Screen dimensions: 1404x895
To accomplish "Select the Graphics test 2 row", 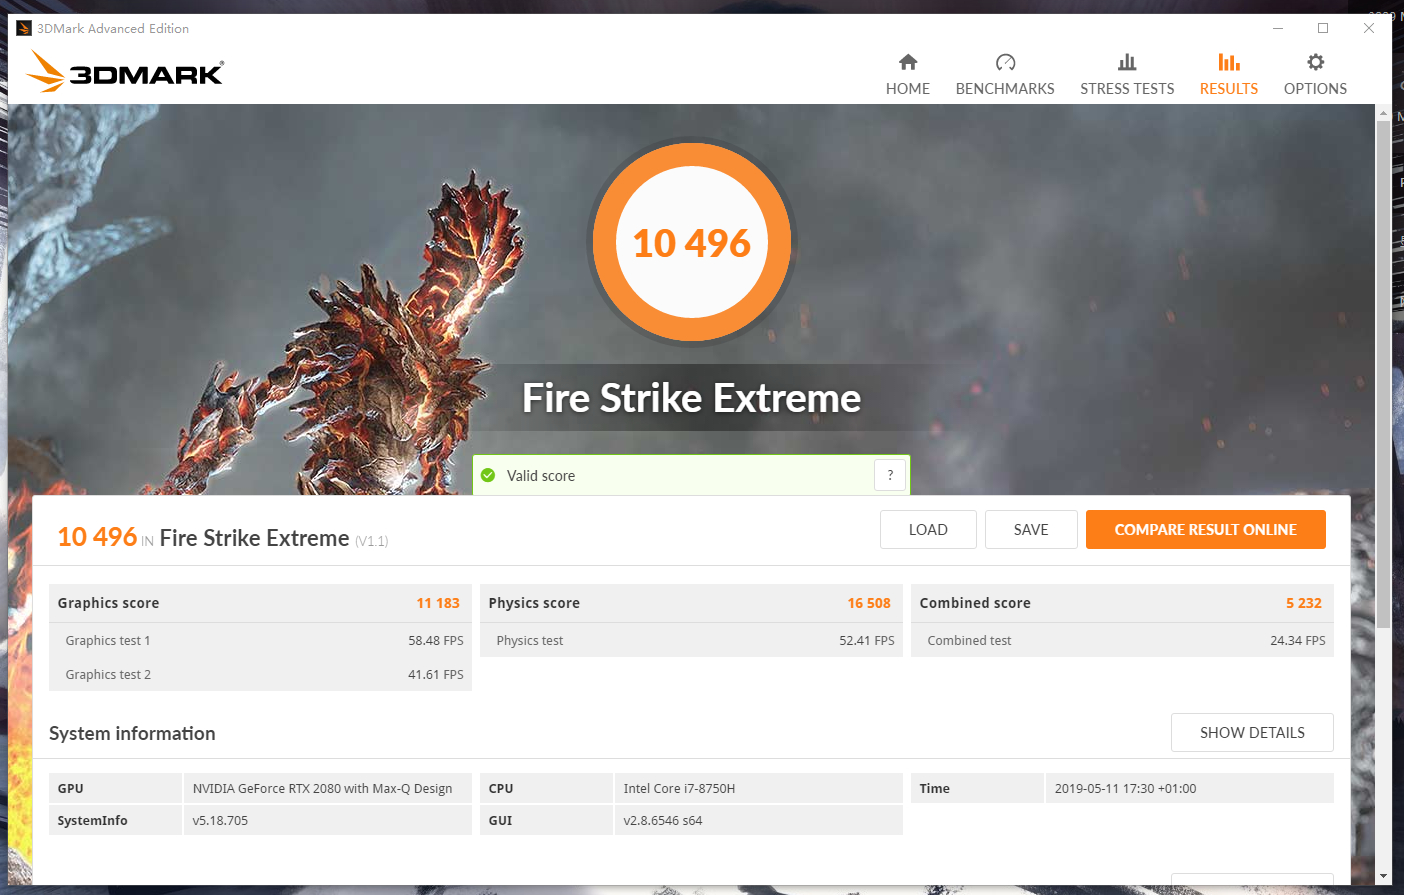I will click(260, 674).
